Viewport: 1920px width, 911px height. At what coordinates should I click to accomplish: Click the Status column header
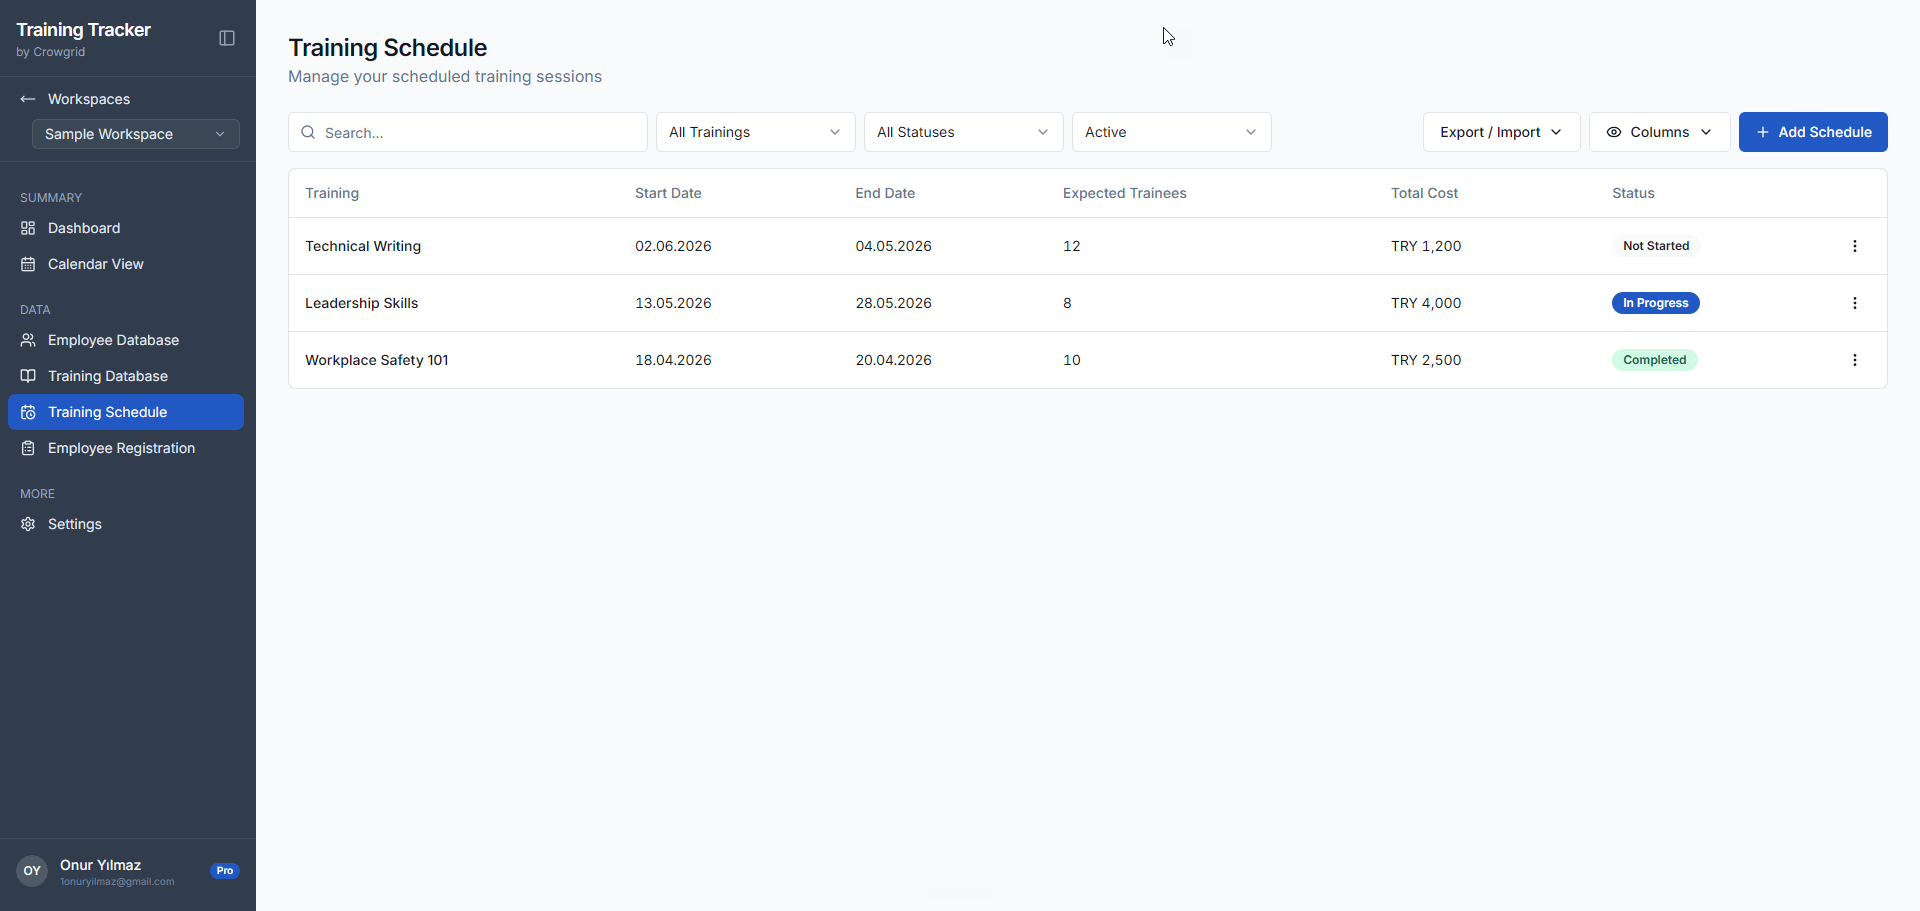coord(1633,193)
